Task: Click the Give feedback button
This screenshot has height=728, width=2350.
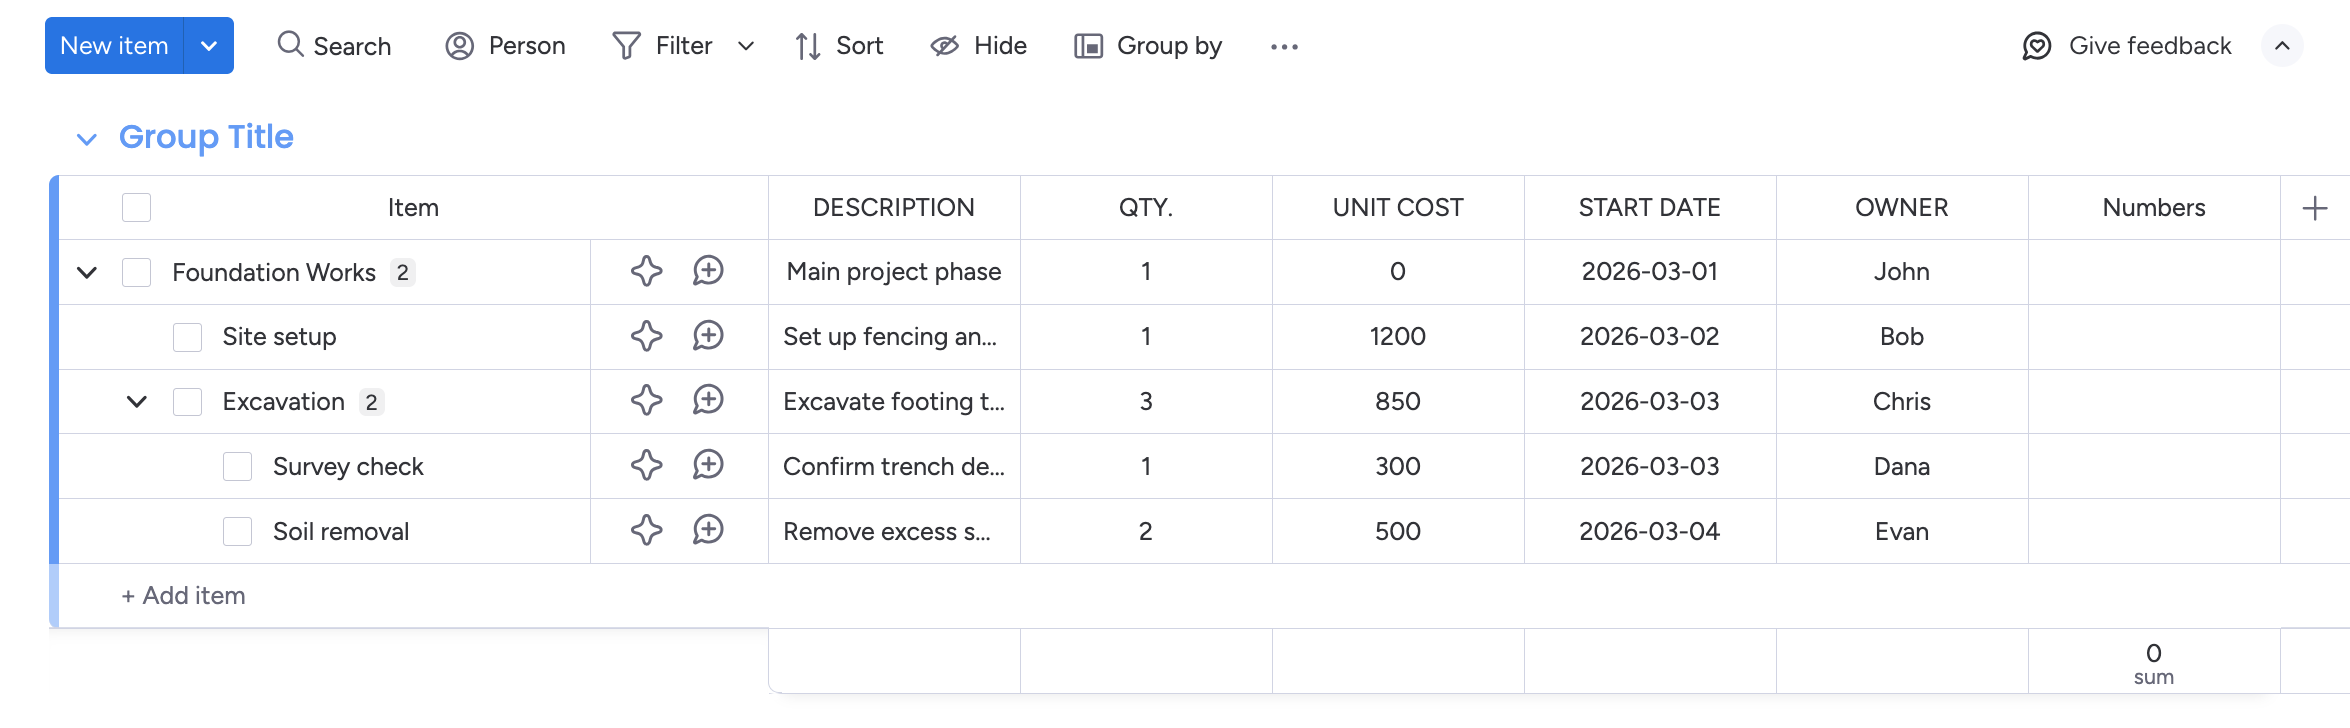Action: tap(2127, 46)
